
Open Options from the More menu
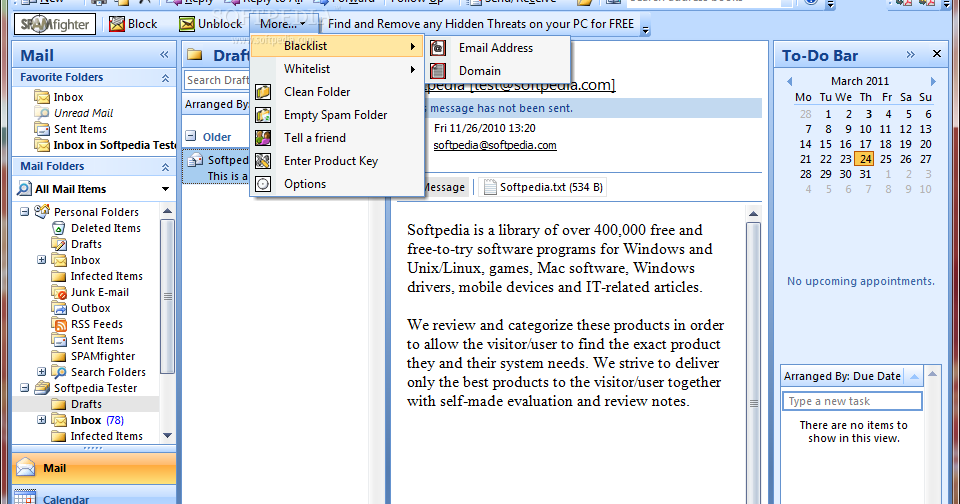pos(337,184)
